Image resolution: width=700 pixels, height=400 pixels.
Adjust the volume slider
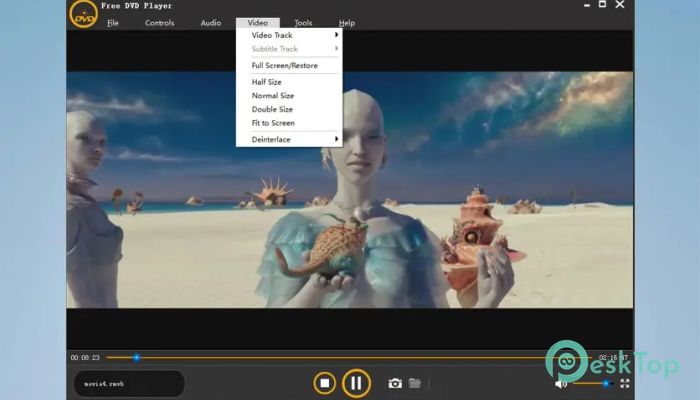click(592, 383)
